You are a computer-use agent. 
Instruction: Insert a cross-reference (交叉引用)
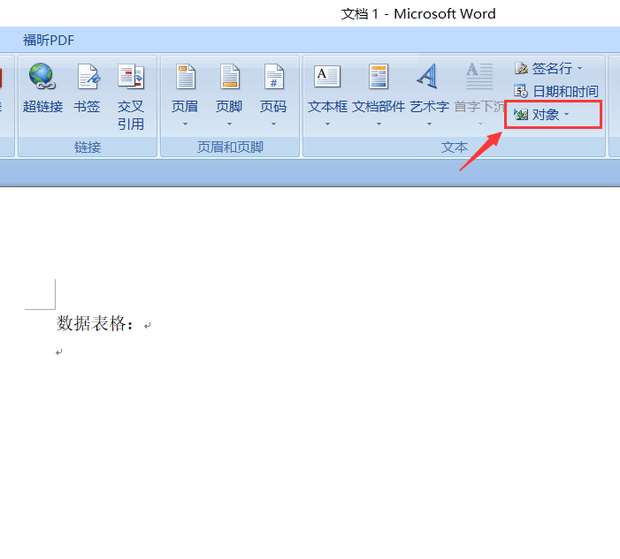(130, 97)
